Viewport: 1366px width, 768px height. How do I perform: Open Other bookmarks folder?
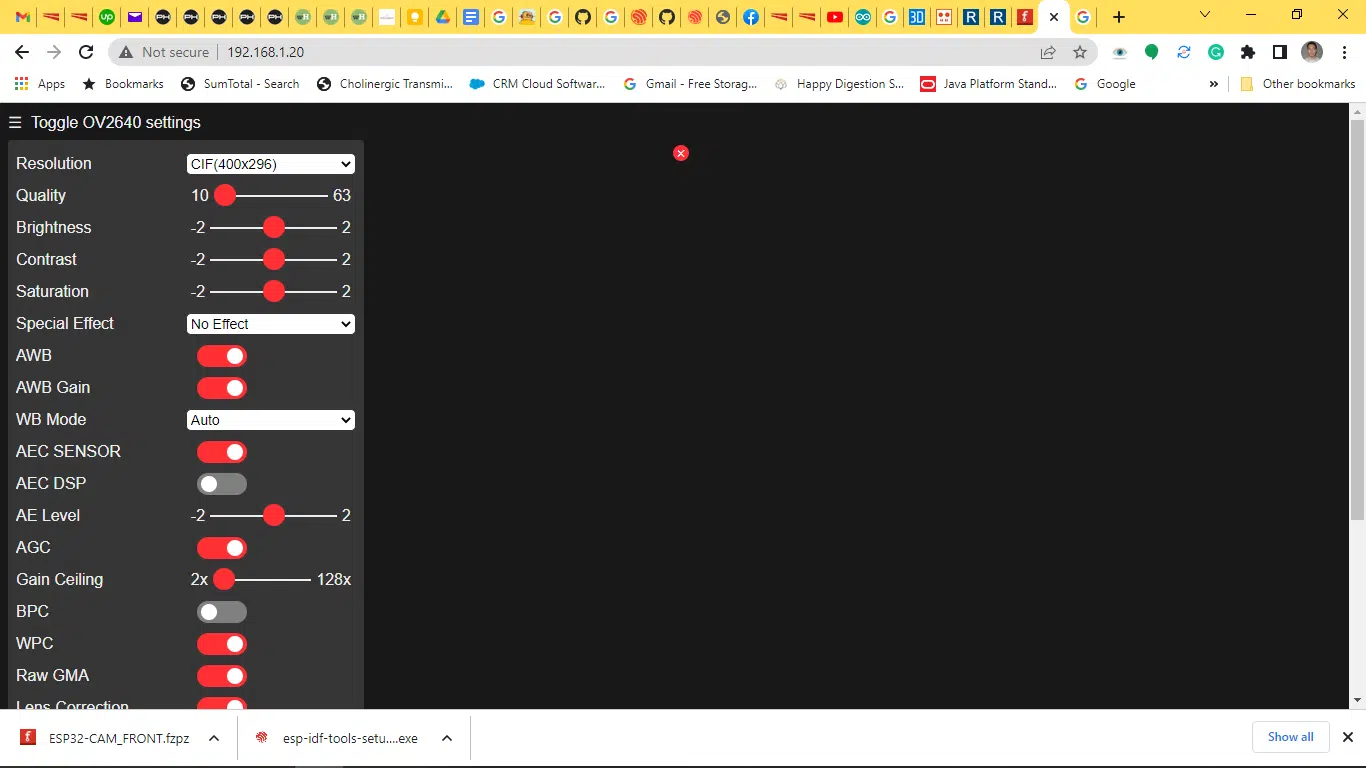click(1298, 84)
